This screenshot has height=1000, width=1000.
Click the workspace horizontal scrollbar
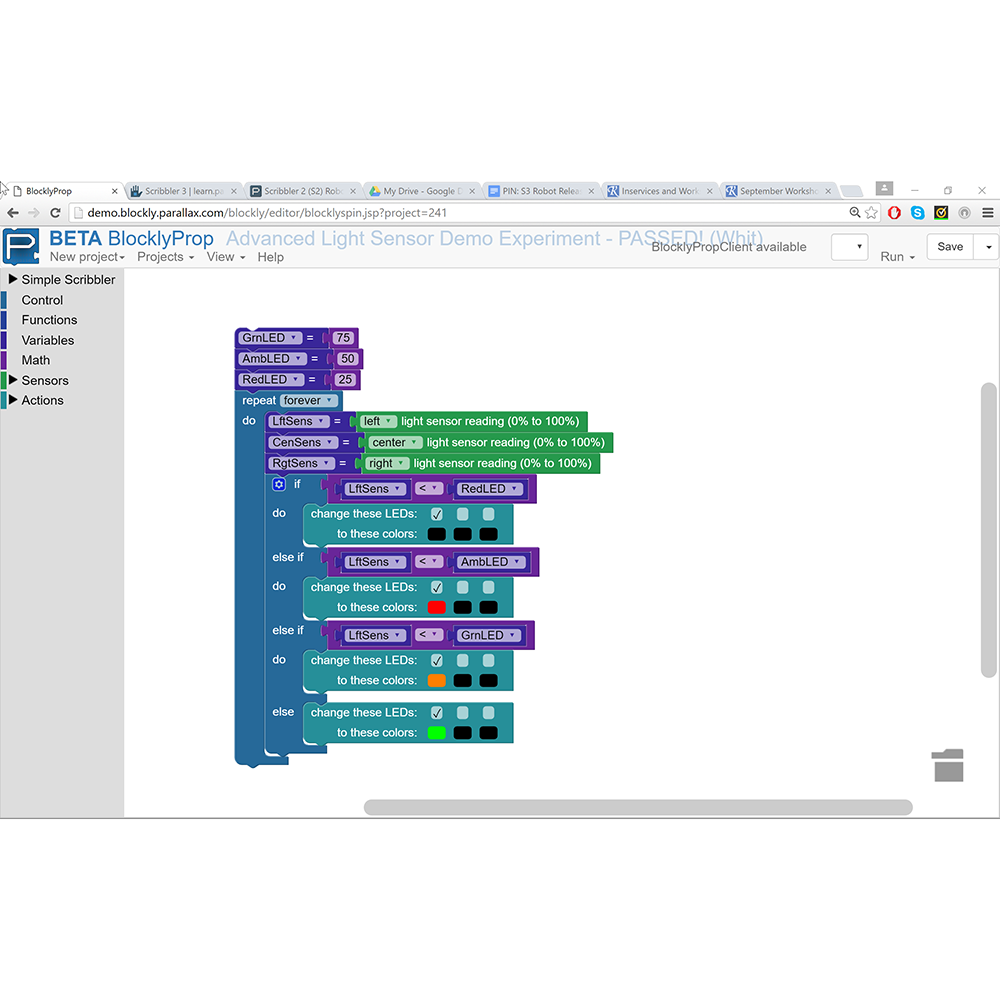[x=638, y=807]
